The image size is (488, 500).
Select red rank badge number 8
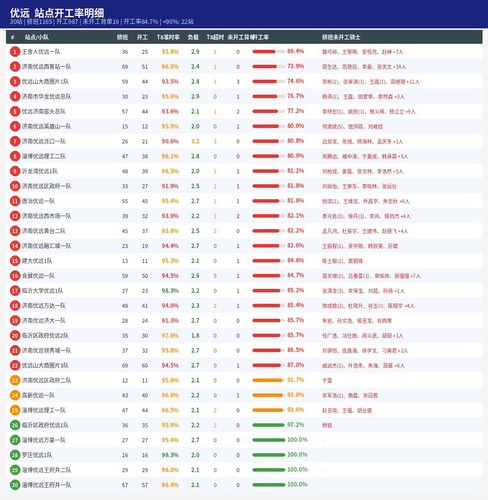[x=15, y=156]
